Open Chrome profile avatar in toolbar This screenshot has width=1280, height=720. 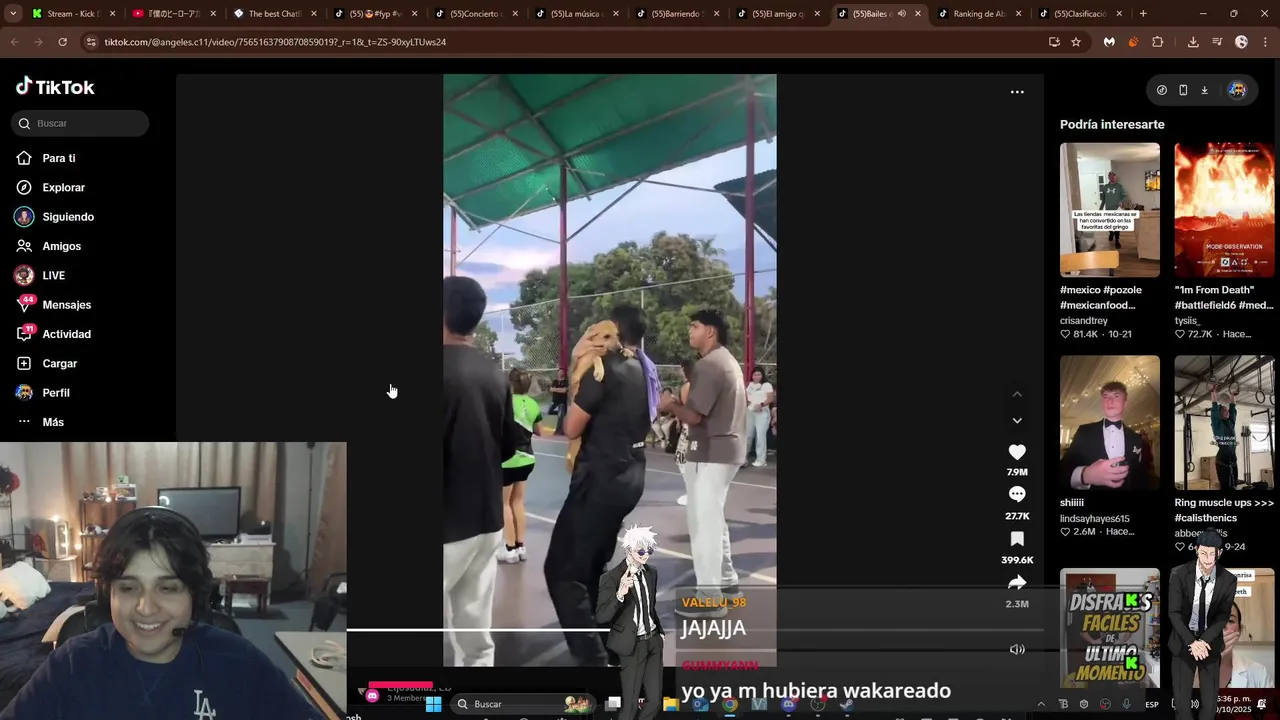pos(1241,42)
